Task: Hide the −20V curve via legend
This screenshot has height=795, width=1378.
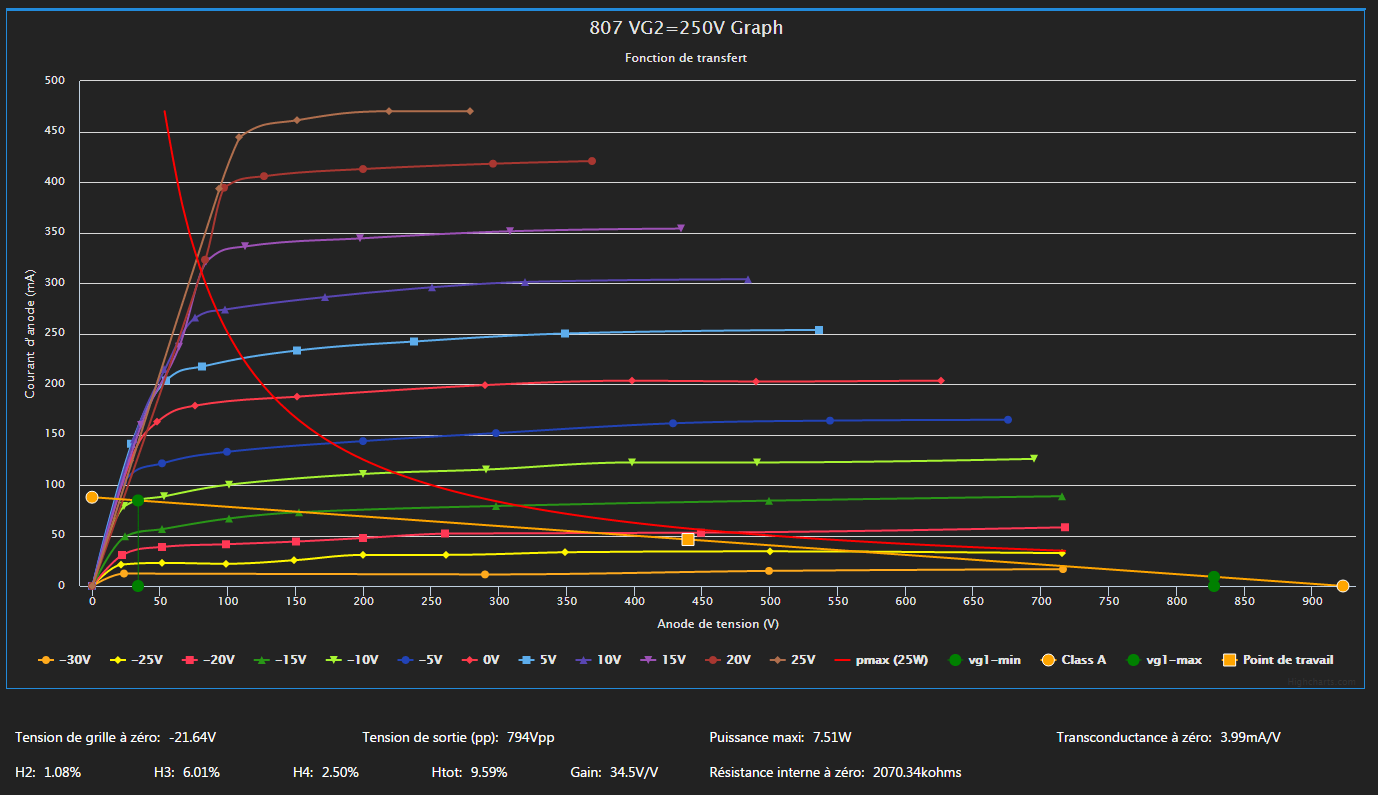Action: 207,660
